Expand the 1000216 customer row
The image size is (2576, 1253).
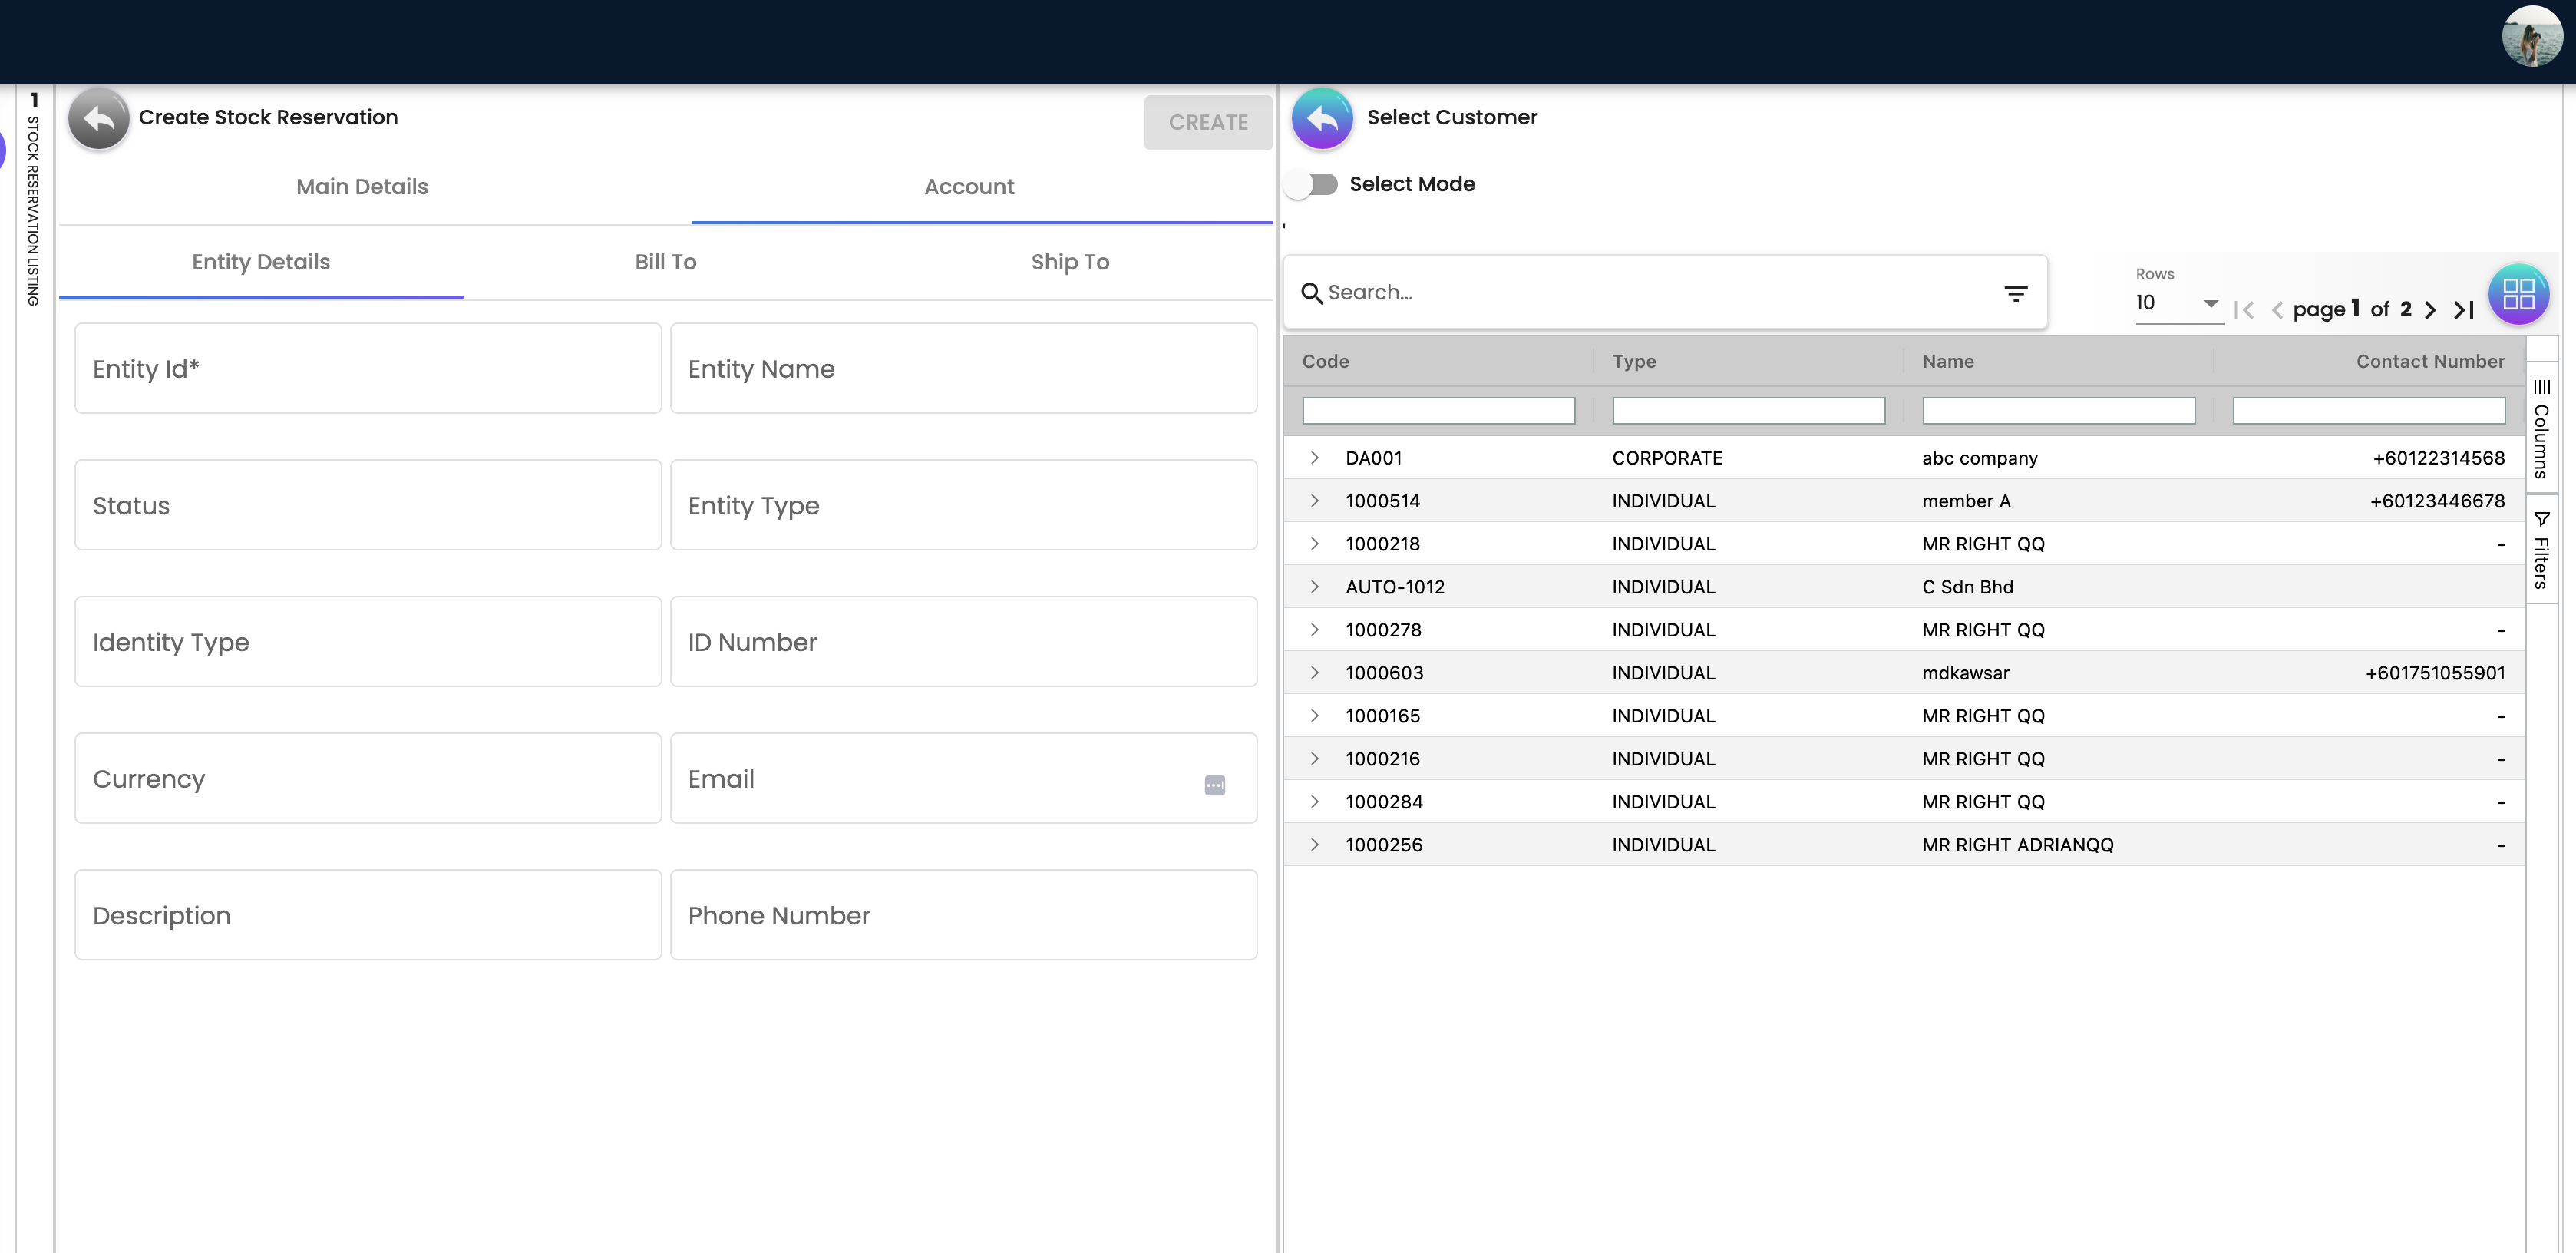pos(1314,759)
